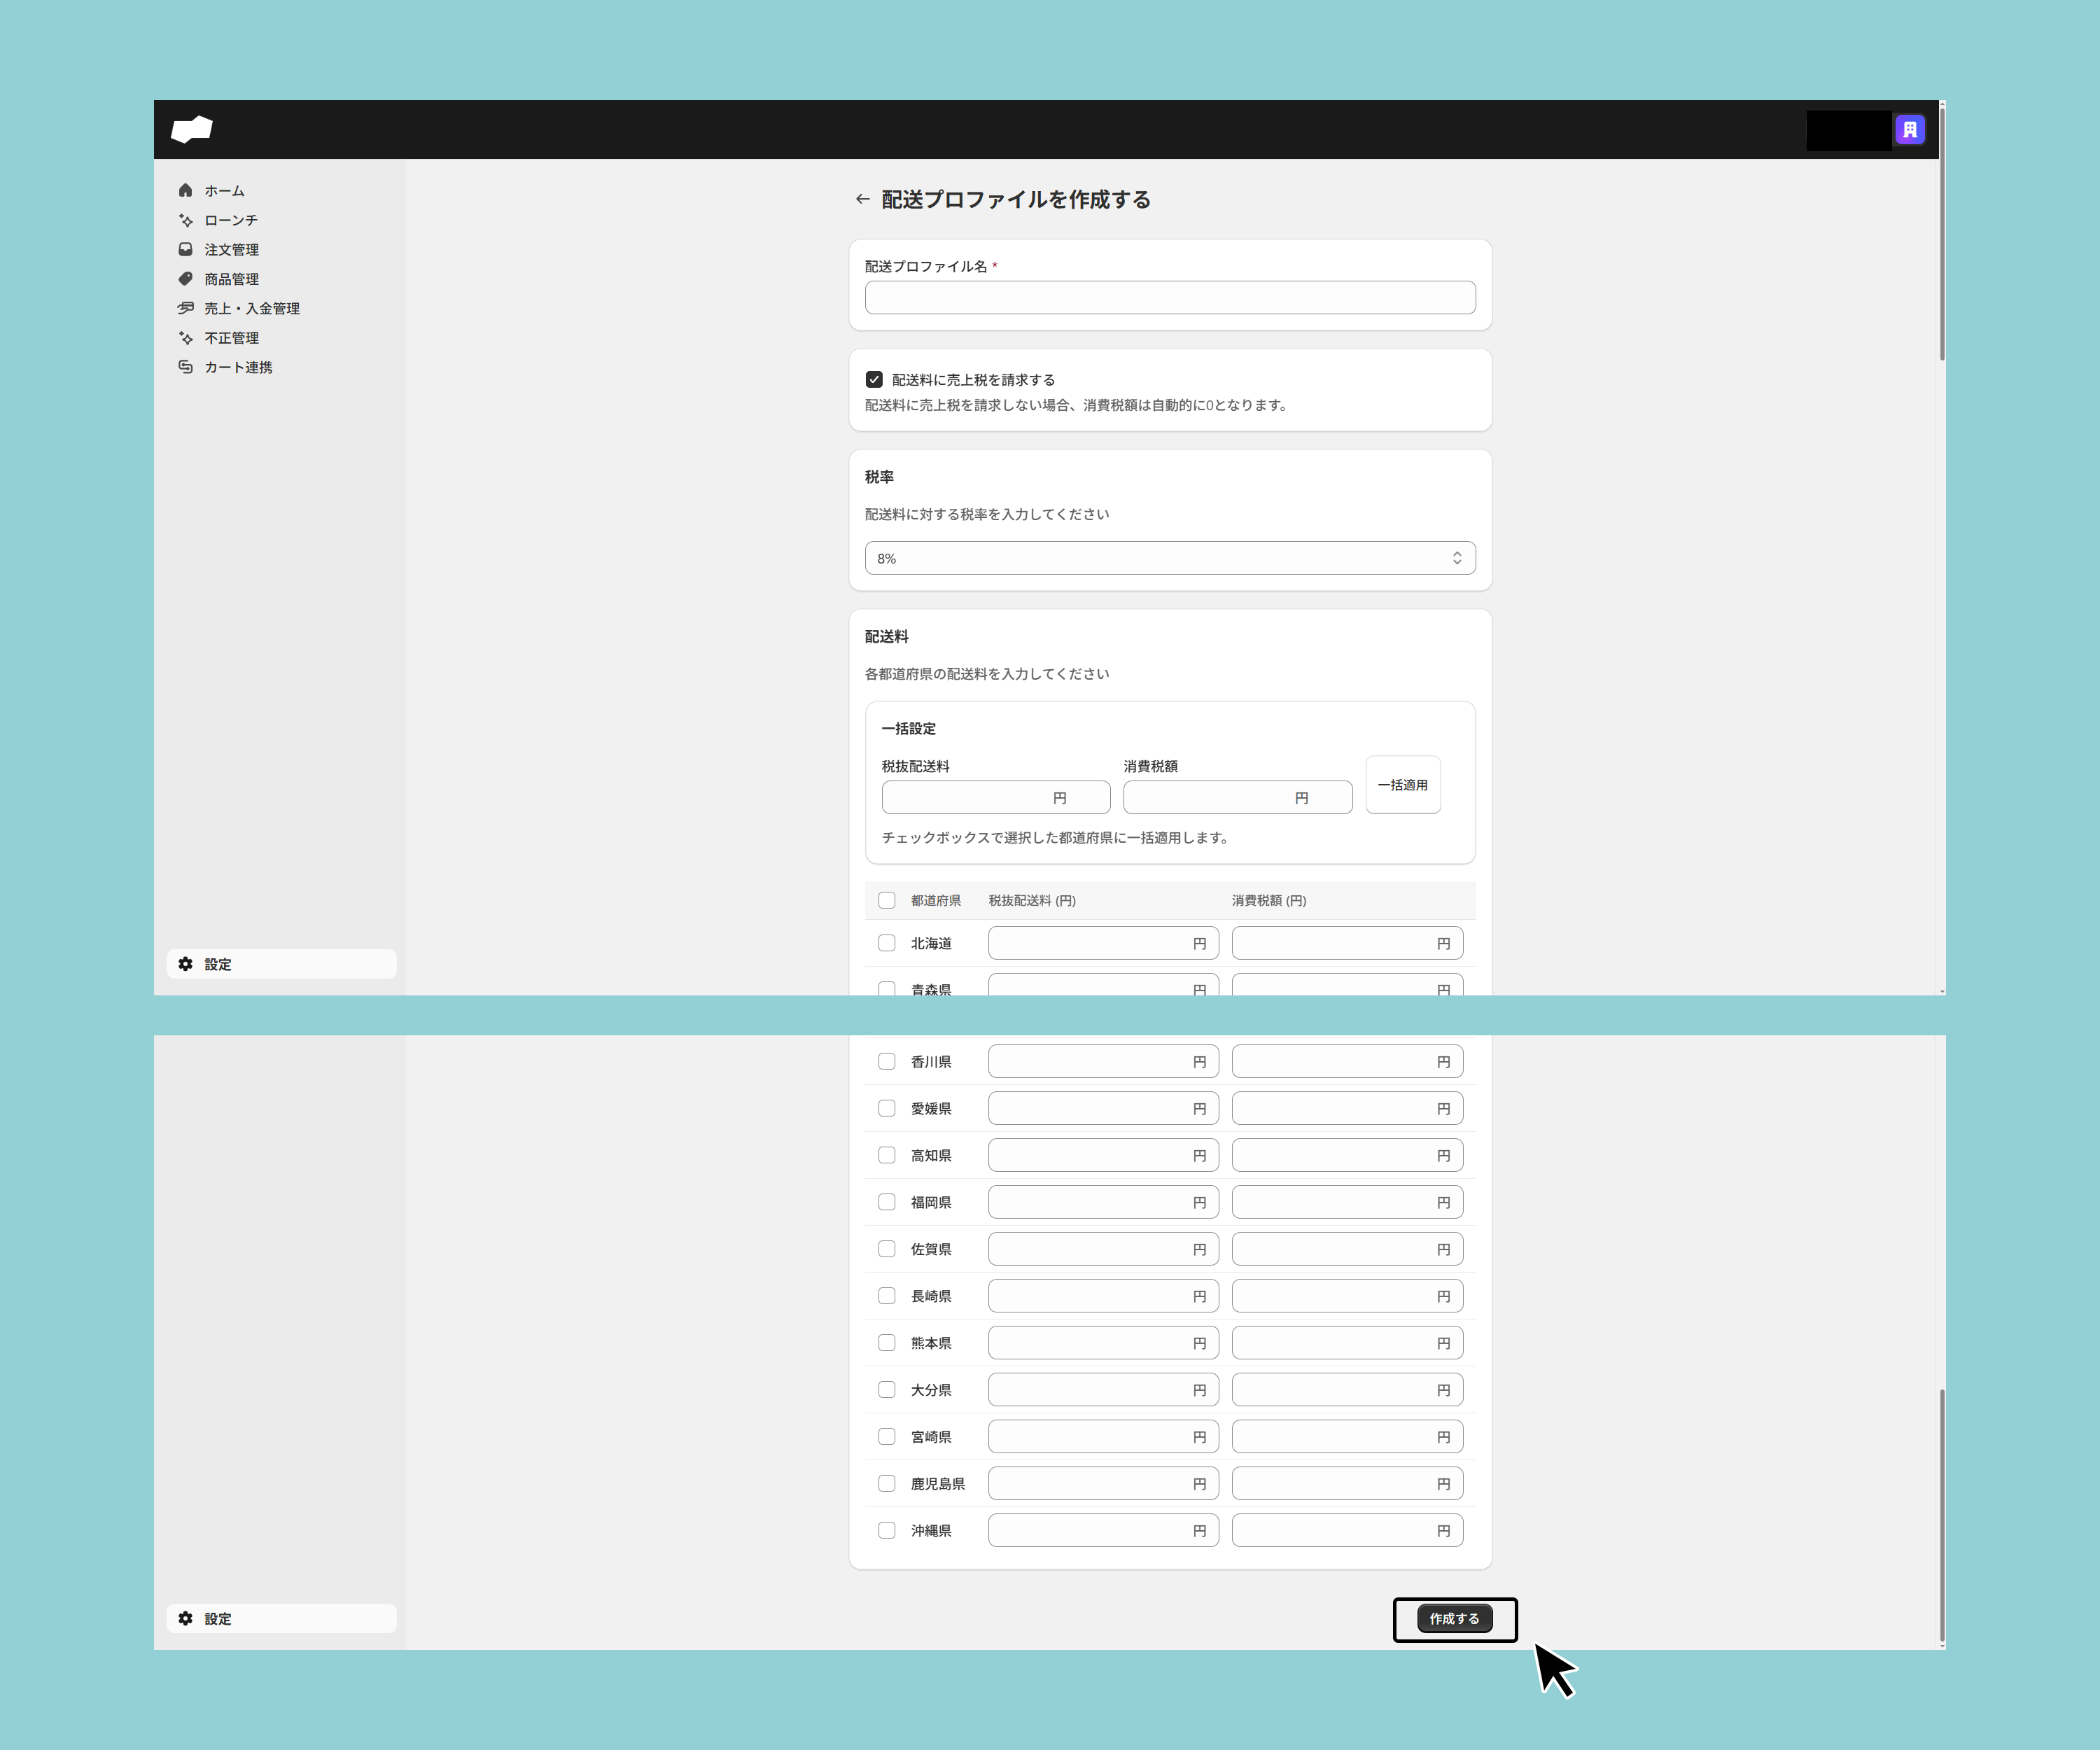Uncheck 配送料に売上税を請求する checkbox
This screenshot has width=2100, height=1750.
pyautogui.click(x=874, y=379)
